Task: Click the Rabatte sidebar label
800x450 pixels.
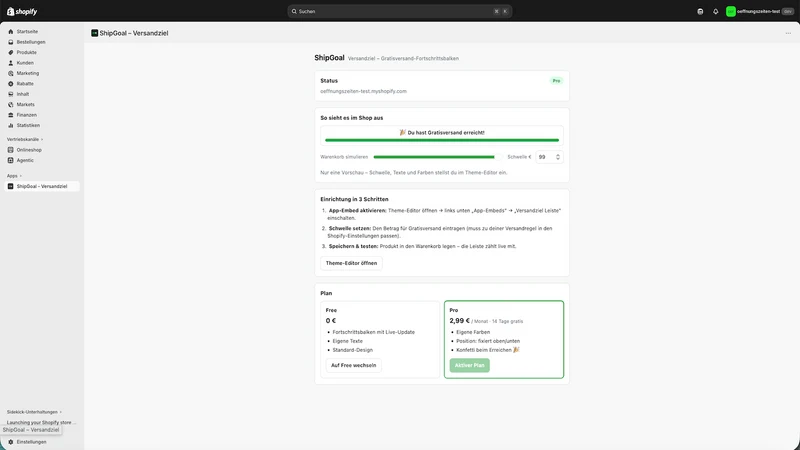Action: (x=25, y=84)
